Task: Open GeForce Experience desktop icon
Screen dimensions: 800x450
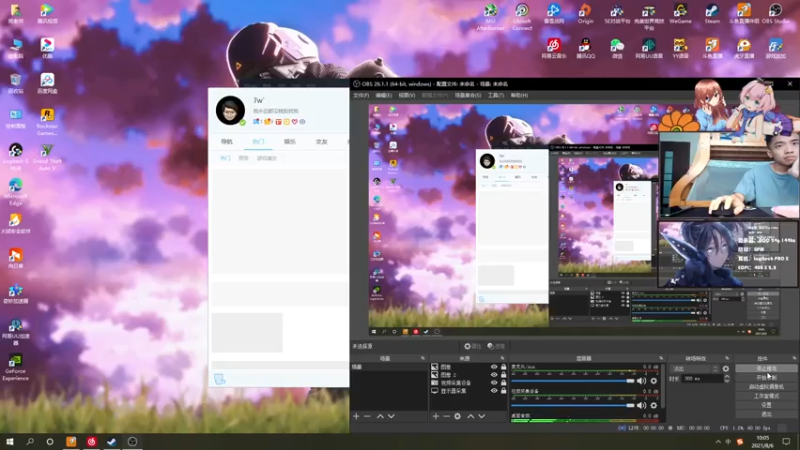Action: [15, 367]
